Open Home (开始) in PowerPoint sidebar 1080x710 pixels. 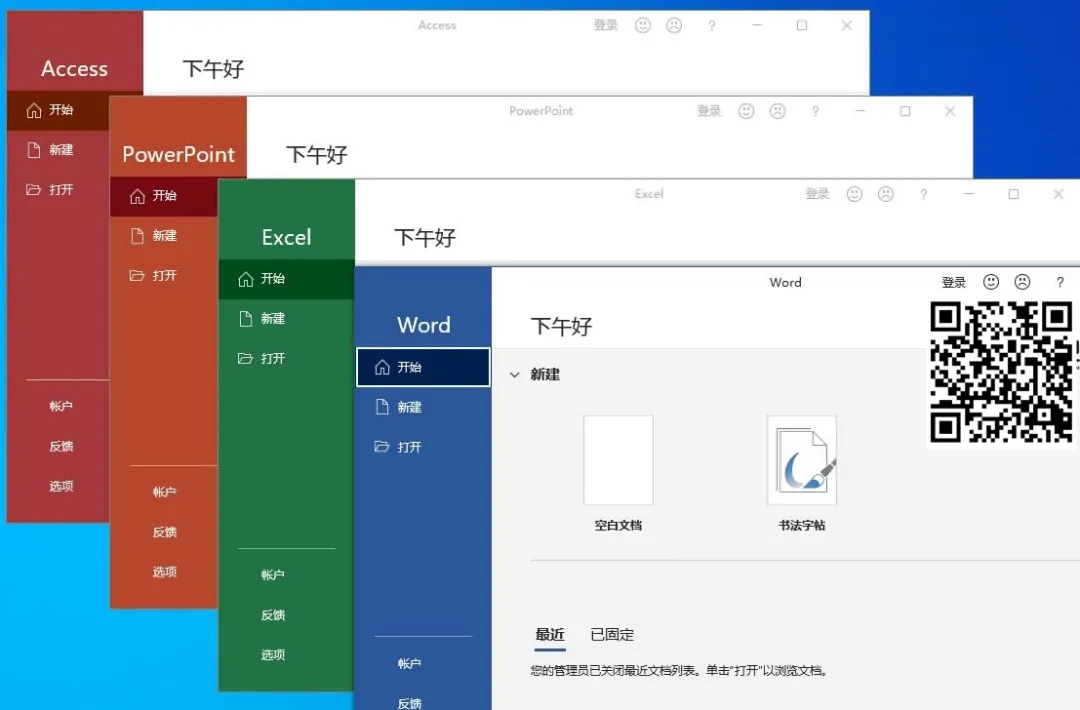pos(164,196)
